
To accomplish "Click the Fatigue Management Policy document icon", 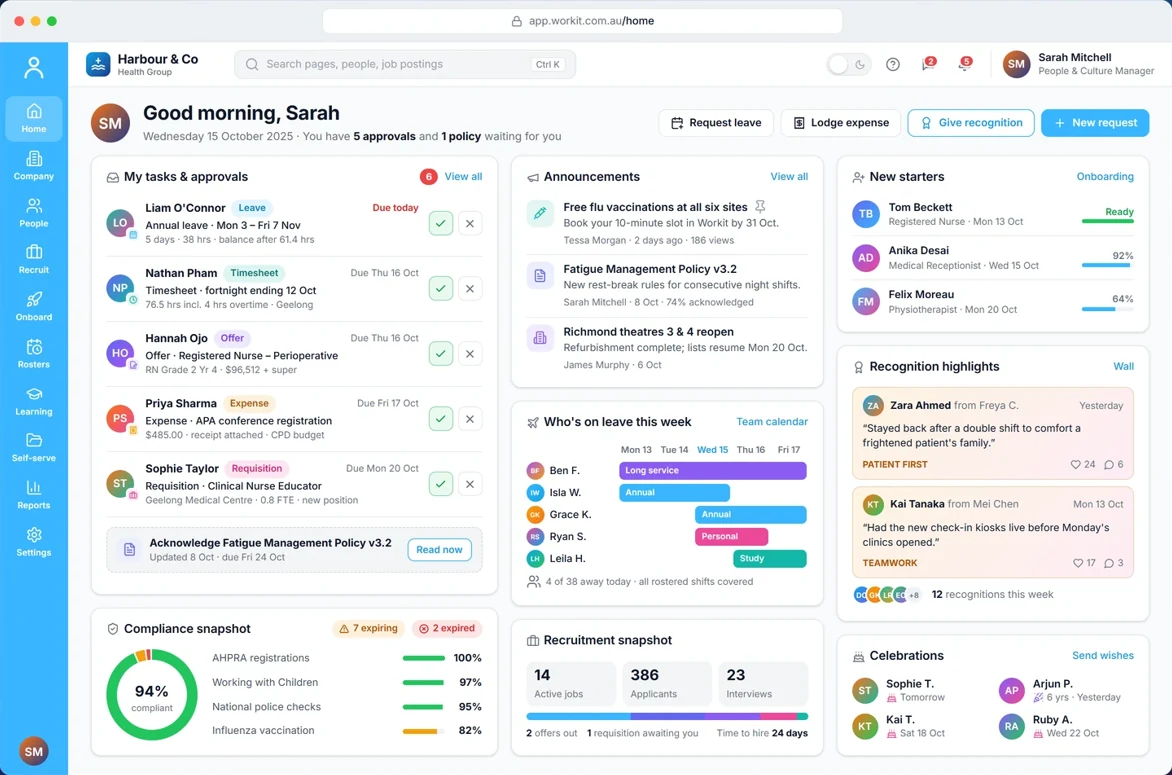I will 540,276.
